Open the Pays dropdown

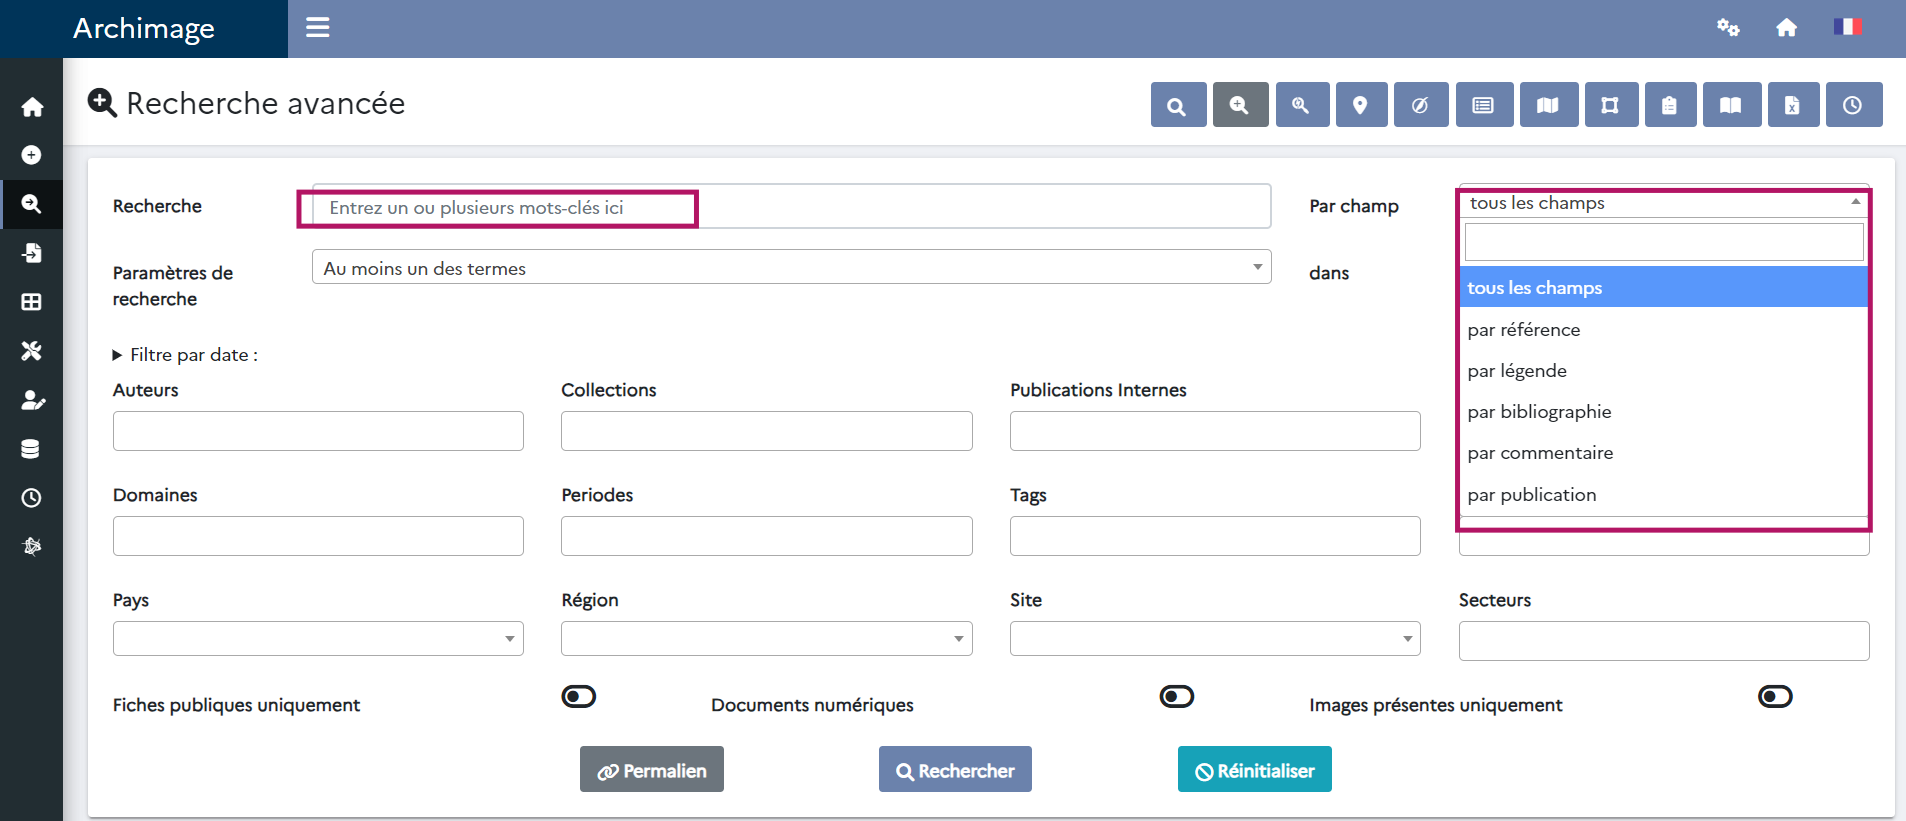[x=318, y=638]
